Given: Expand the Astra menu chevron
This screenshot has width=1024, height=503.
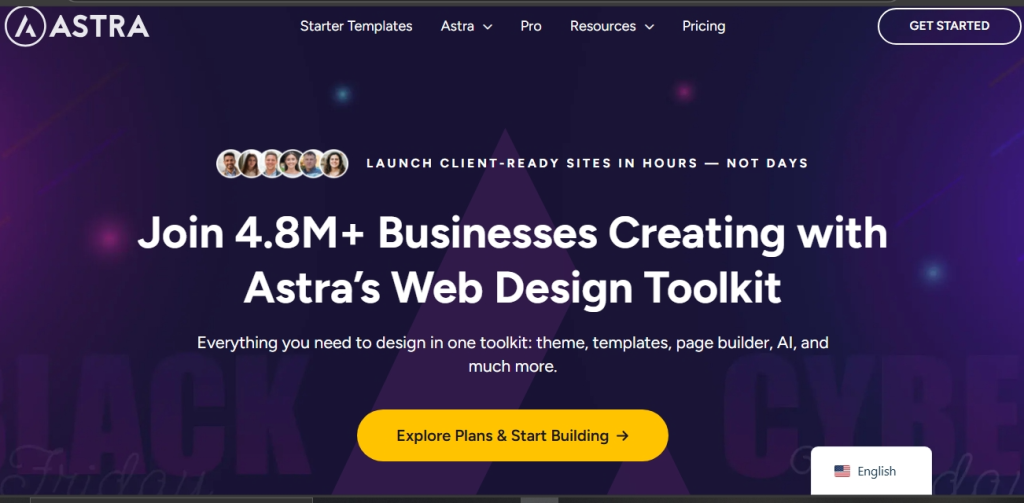Looking at the screenshot, I should coord(487,27).
